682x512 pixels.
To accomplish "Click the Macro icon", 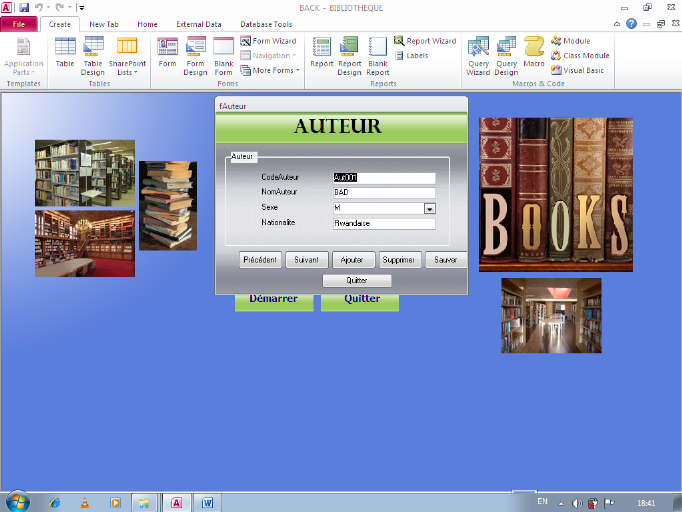I will click(x=534, y=52).
